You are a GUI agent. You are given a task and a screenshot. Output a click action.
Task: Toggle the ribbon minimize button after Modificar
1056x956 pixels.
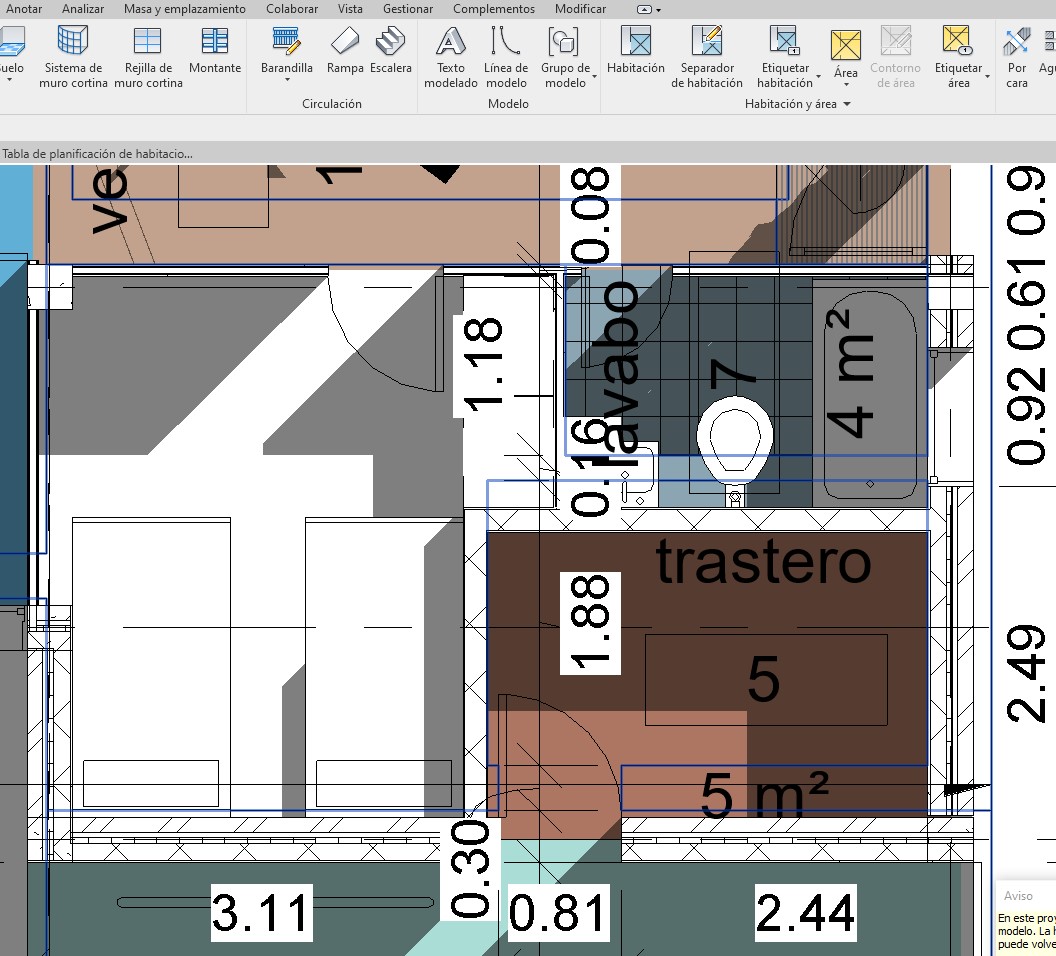[x=644, y=9]
